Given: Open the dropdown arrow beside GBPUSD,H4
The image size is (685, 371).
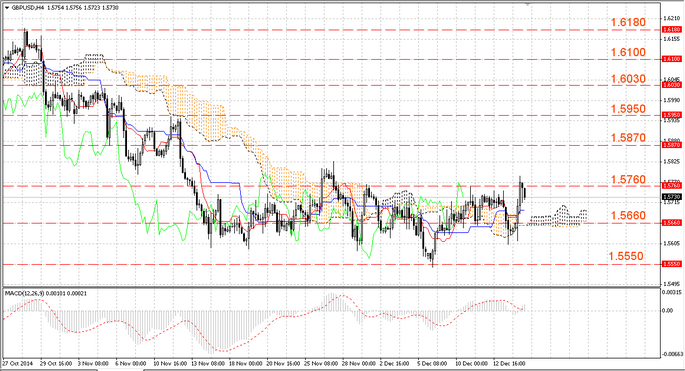Looking at the screenshot, I should coord(7,7).
